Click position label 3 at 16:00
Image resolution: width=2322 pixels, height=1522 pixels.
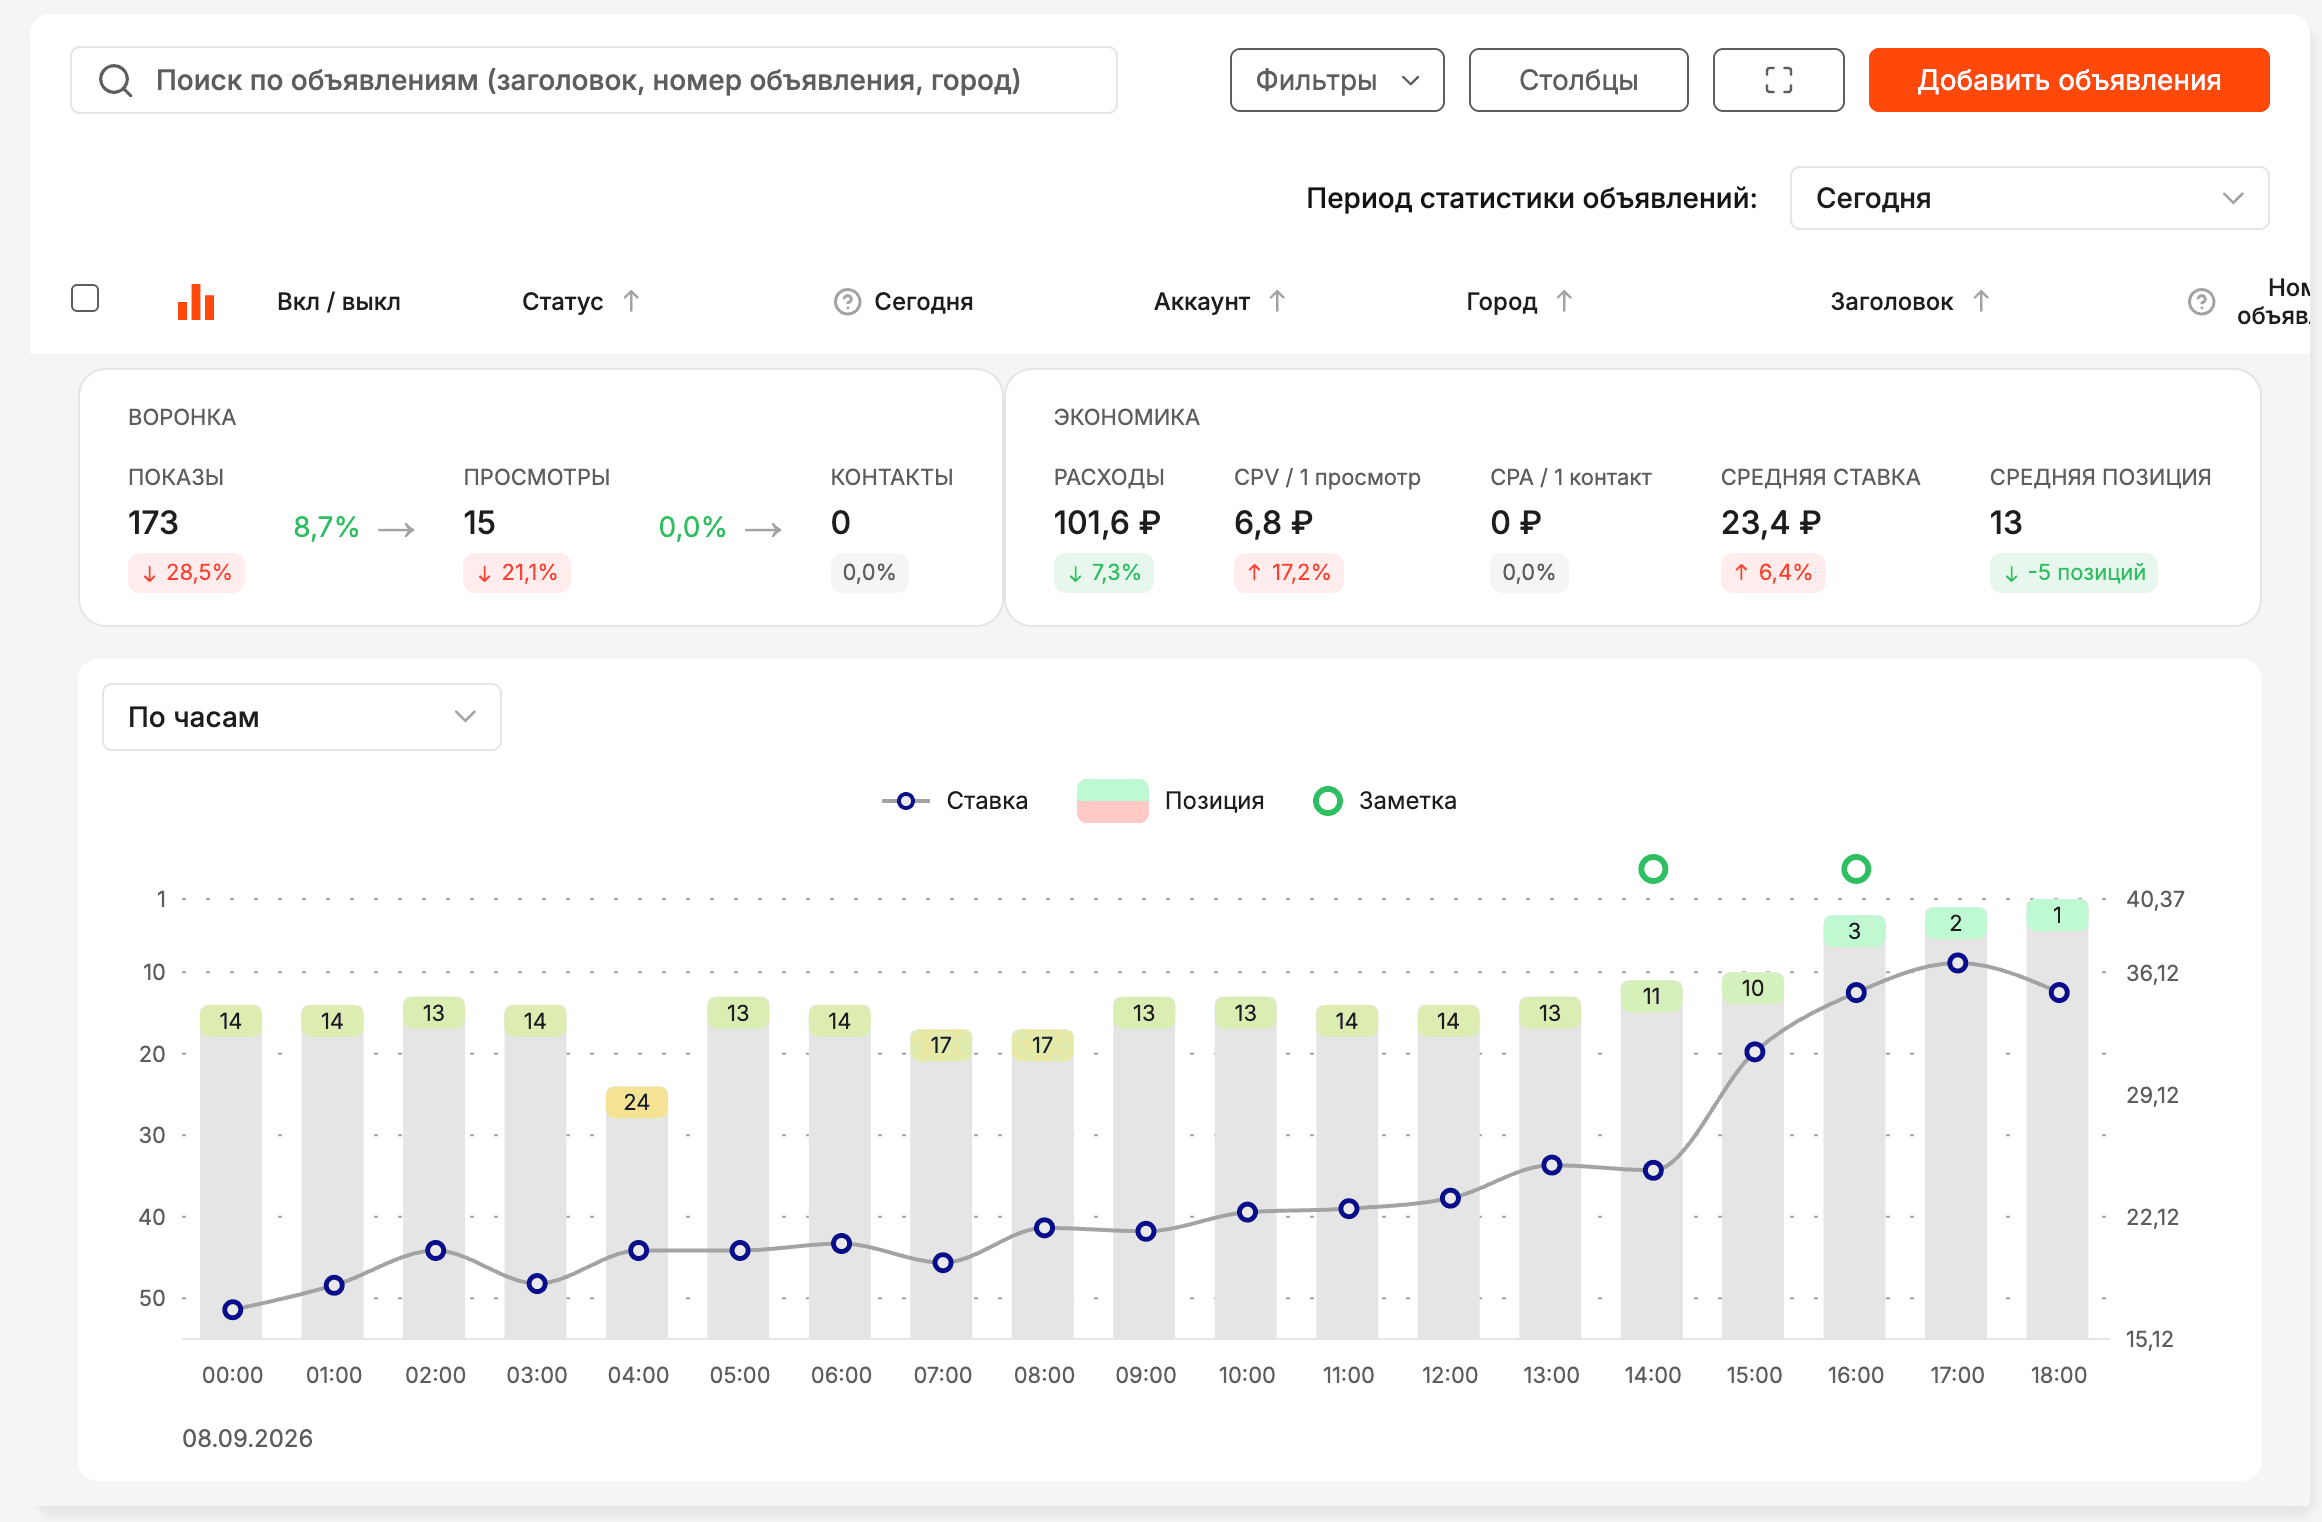[x=1854, y=931]
